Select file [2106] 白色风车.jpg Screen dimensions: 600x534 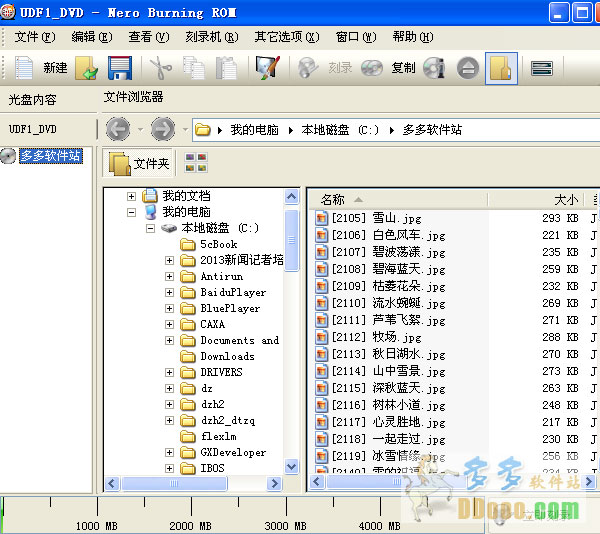[x=388, y=235]
